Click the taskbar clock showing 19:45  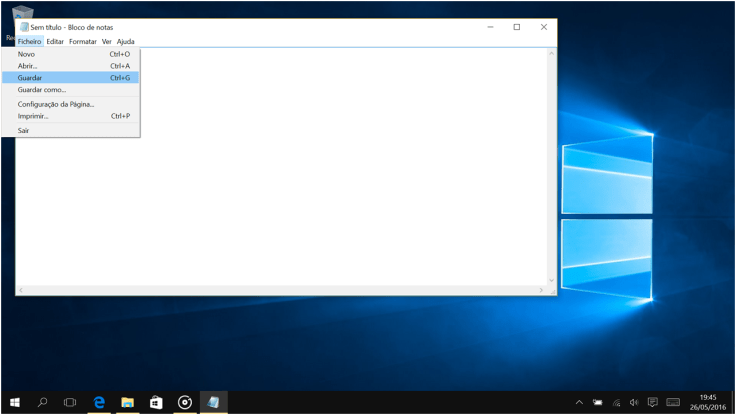tap(708, 402)
